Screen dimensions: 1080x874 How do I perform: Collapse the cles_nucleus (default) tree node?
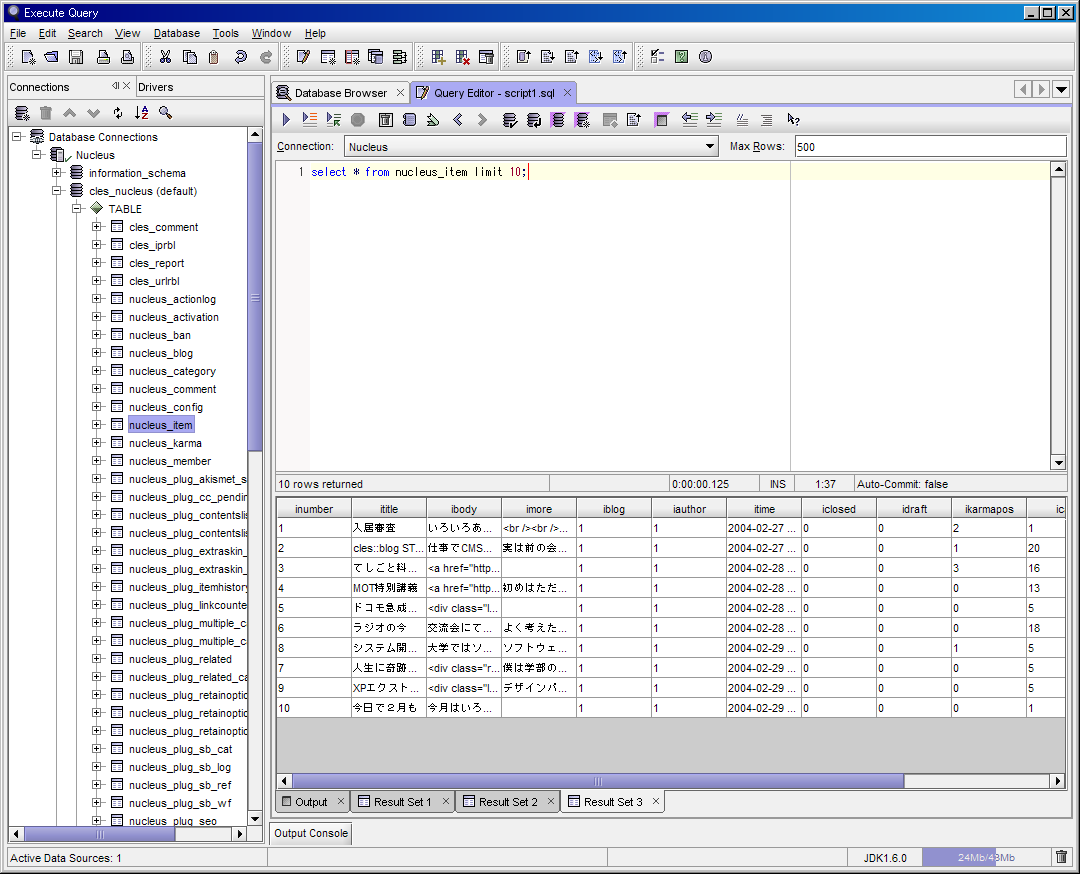coord(57,191)
